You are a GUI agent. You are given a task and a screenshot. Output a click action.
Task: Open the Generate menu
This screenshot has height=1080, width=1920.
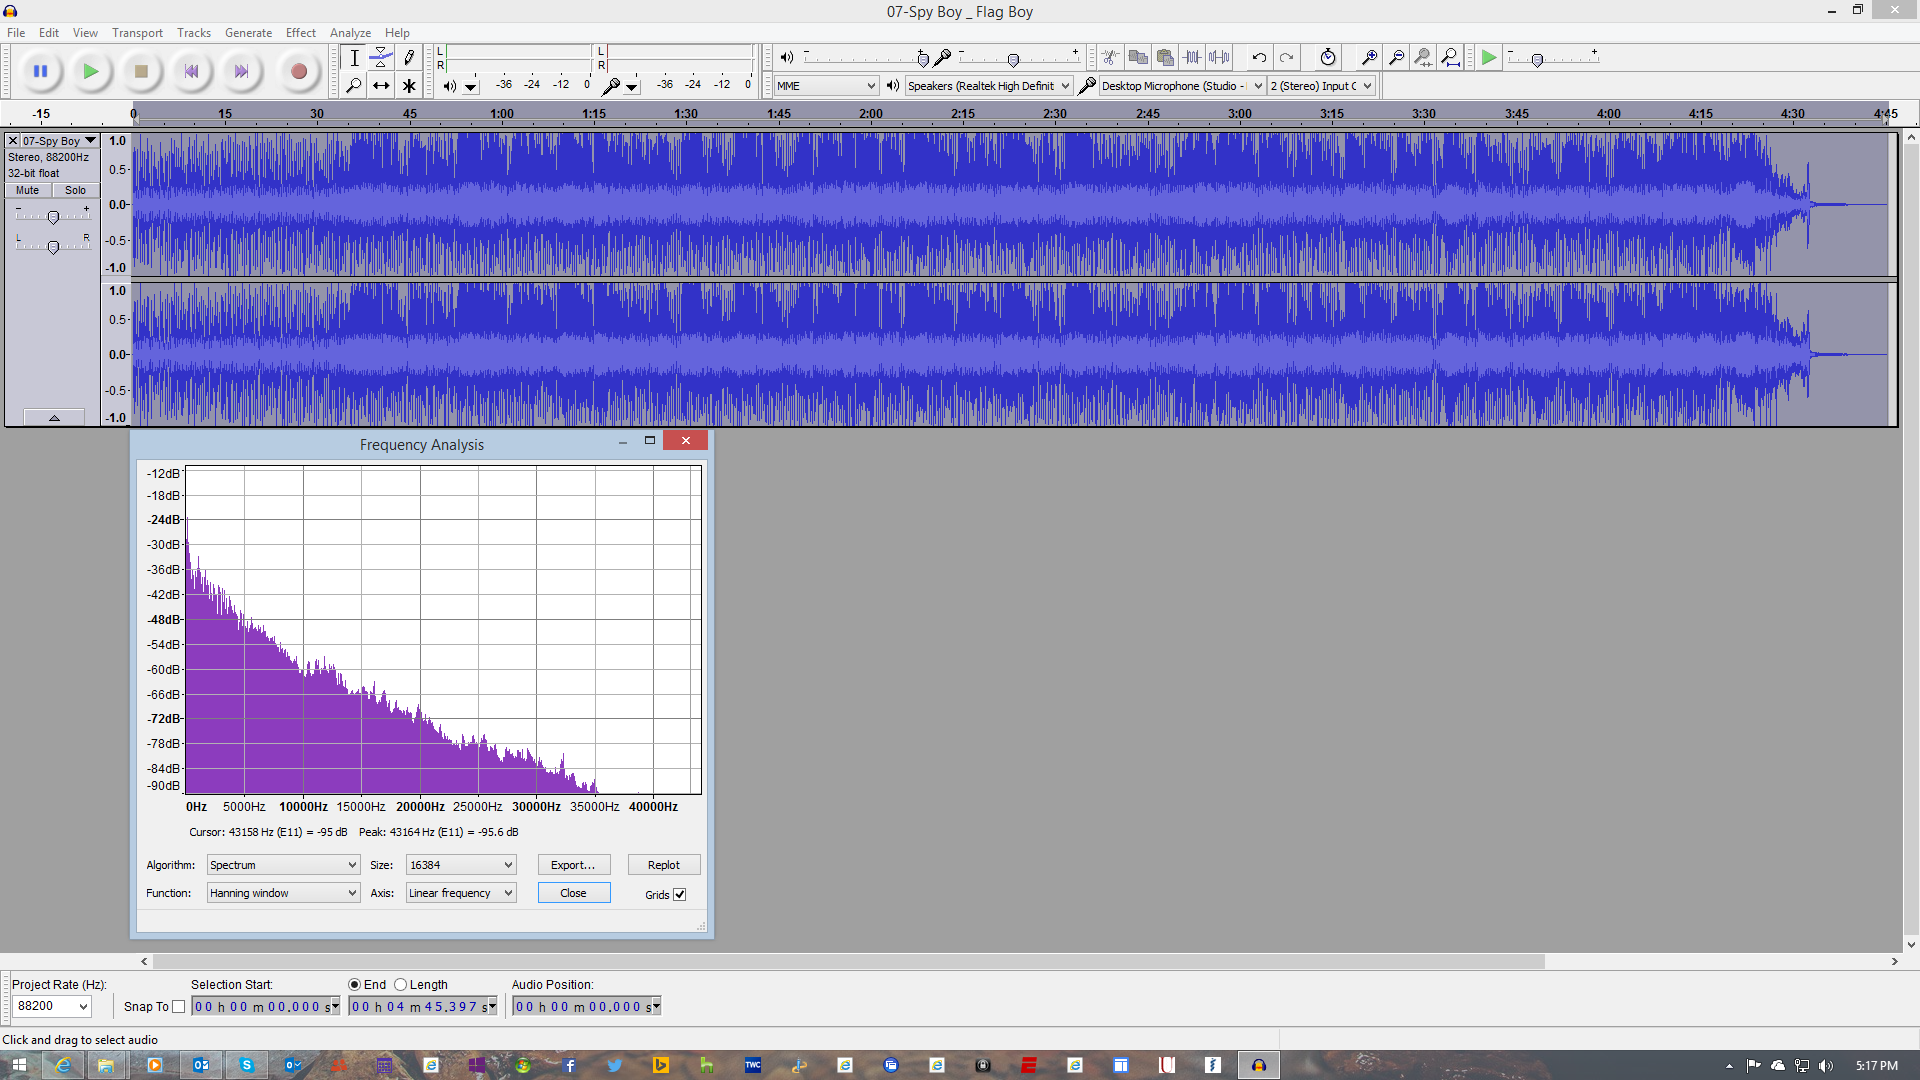(x=248, y=32)
